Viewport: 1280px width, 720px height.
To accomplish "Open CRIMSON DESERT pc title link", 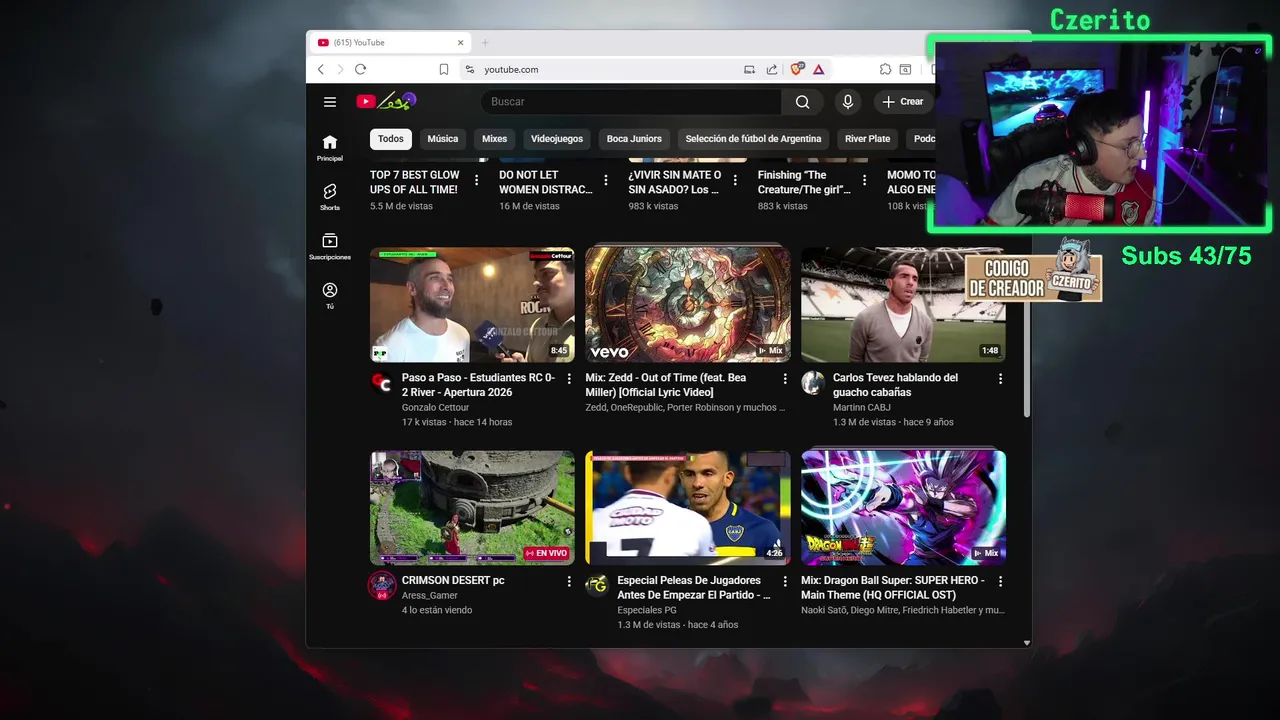I will 453,580.
